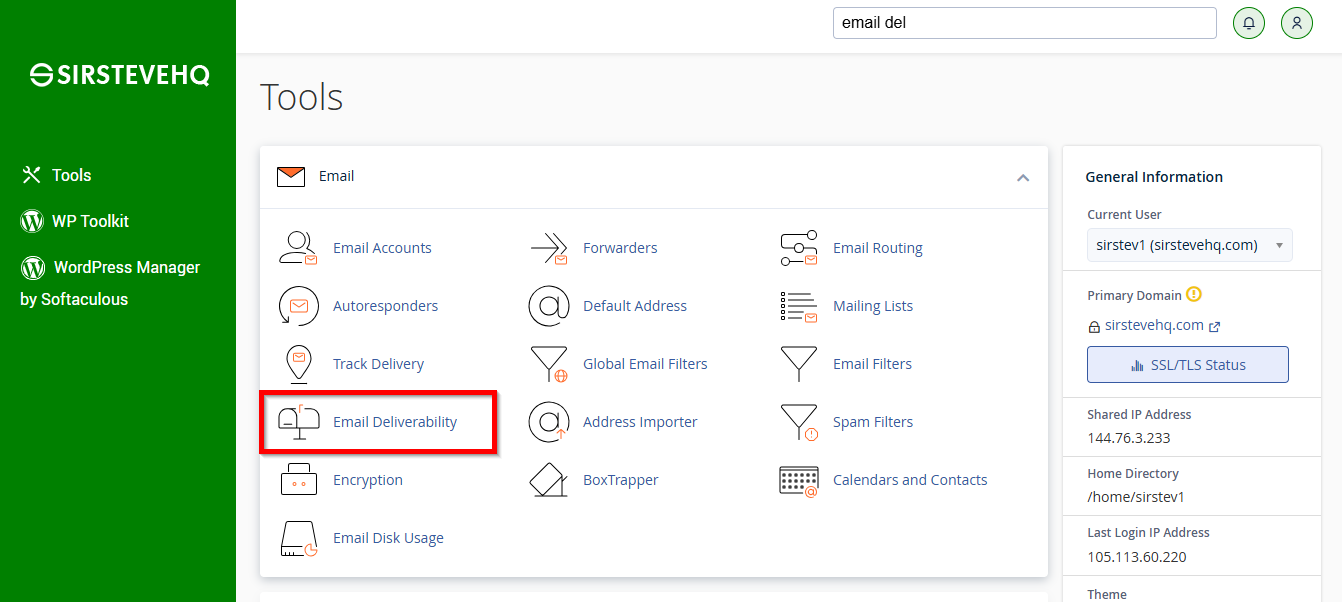Image resolution: width=1342 pixels, height=602 pixels.
Task: Open the Forwarders link
Action: point(620,248)
